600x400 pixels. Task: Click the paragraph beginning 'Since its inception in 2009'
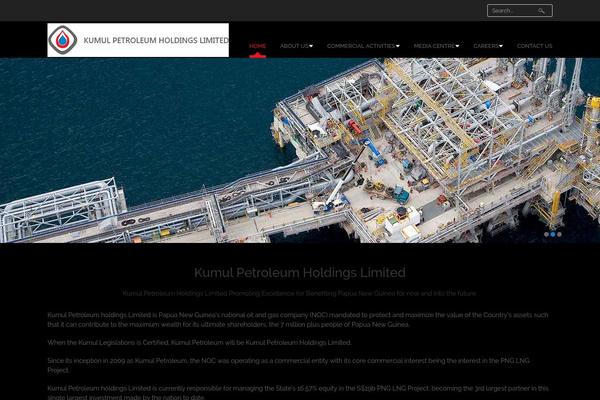point(289,365)
